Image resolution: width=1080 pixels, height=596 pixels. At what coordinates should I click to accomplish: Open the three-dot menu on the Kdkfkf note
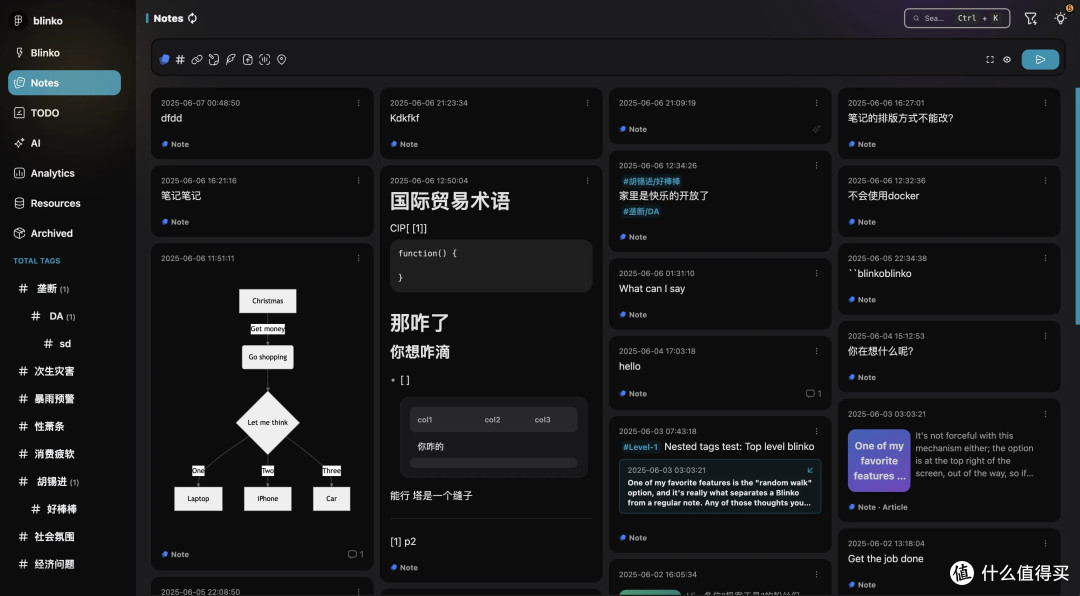coord(587,103)
